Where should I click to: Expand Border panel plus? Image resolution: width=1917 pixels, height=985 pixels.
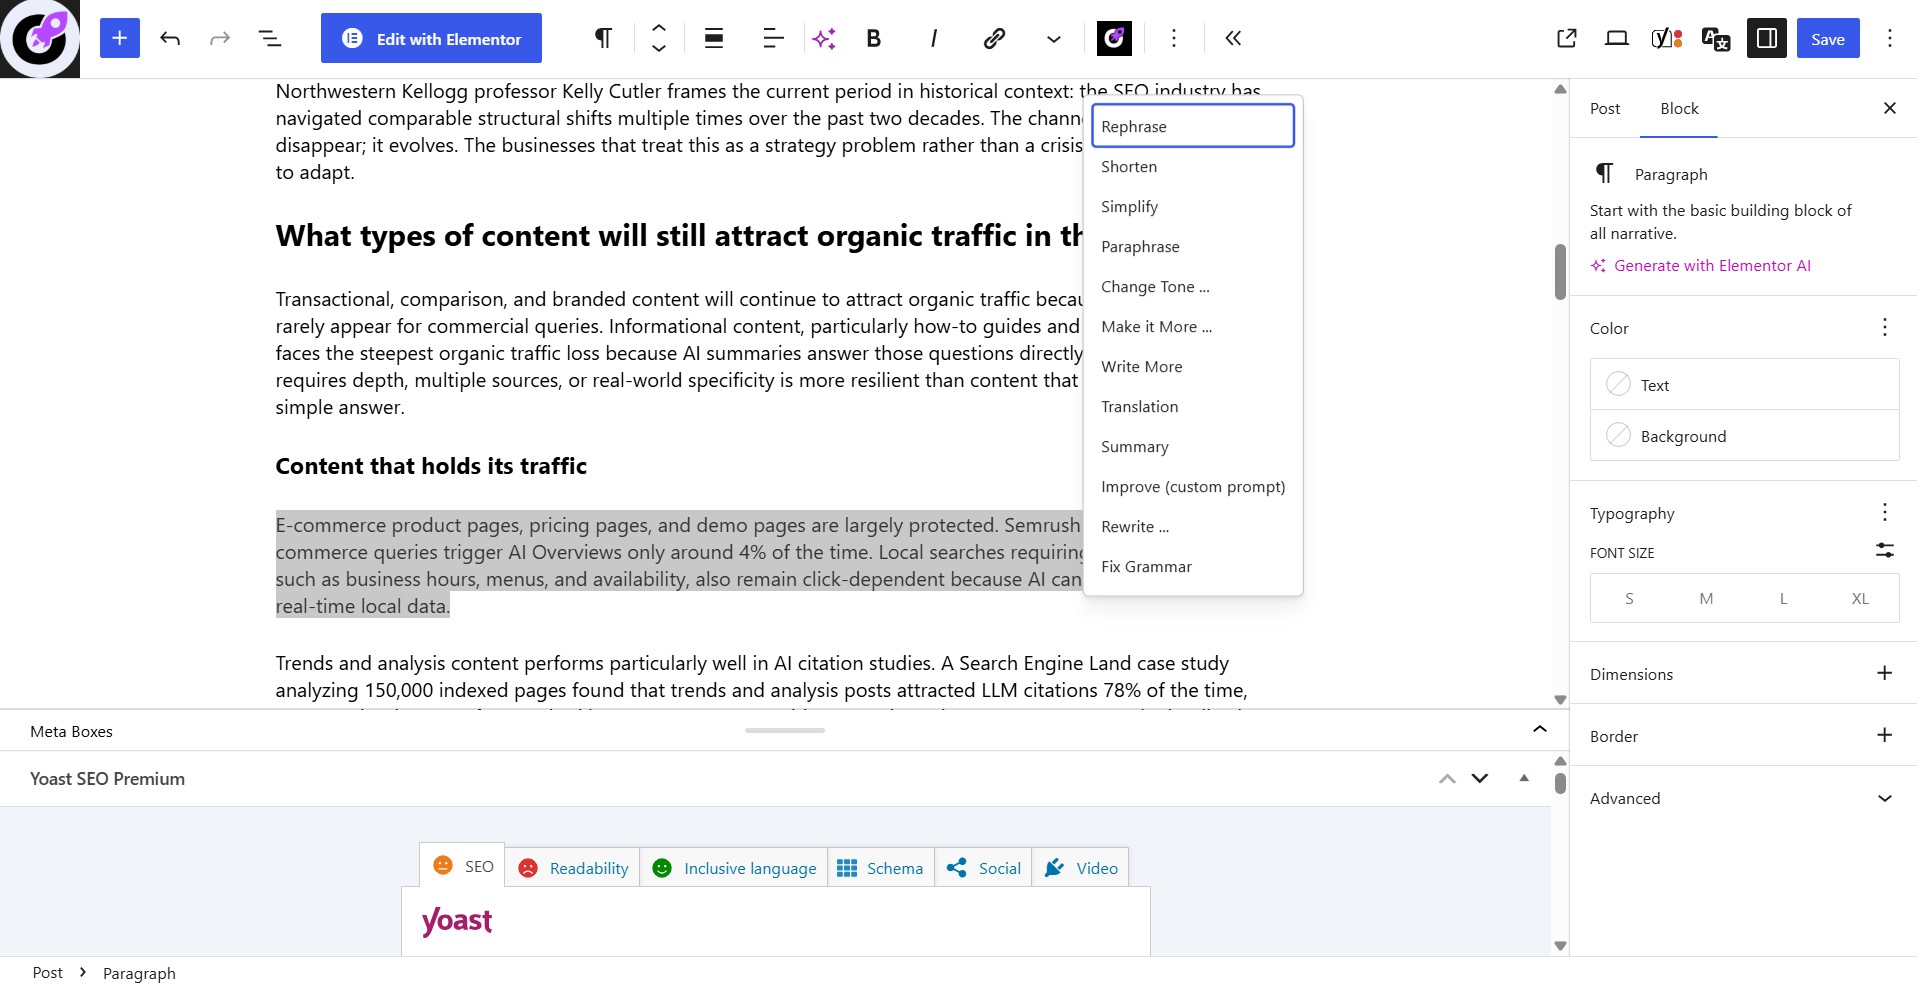click(1884, 735)
